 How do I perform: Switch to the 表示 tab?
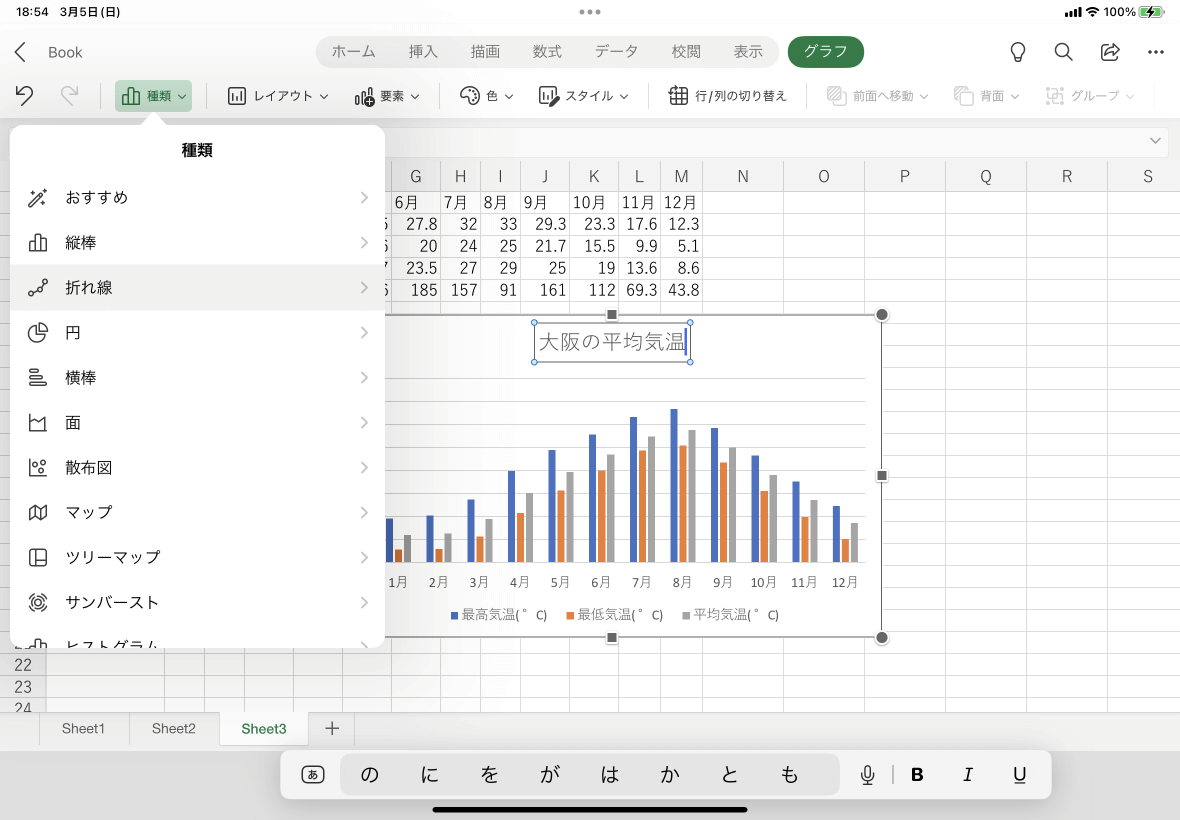(748, 52)
